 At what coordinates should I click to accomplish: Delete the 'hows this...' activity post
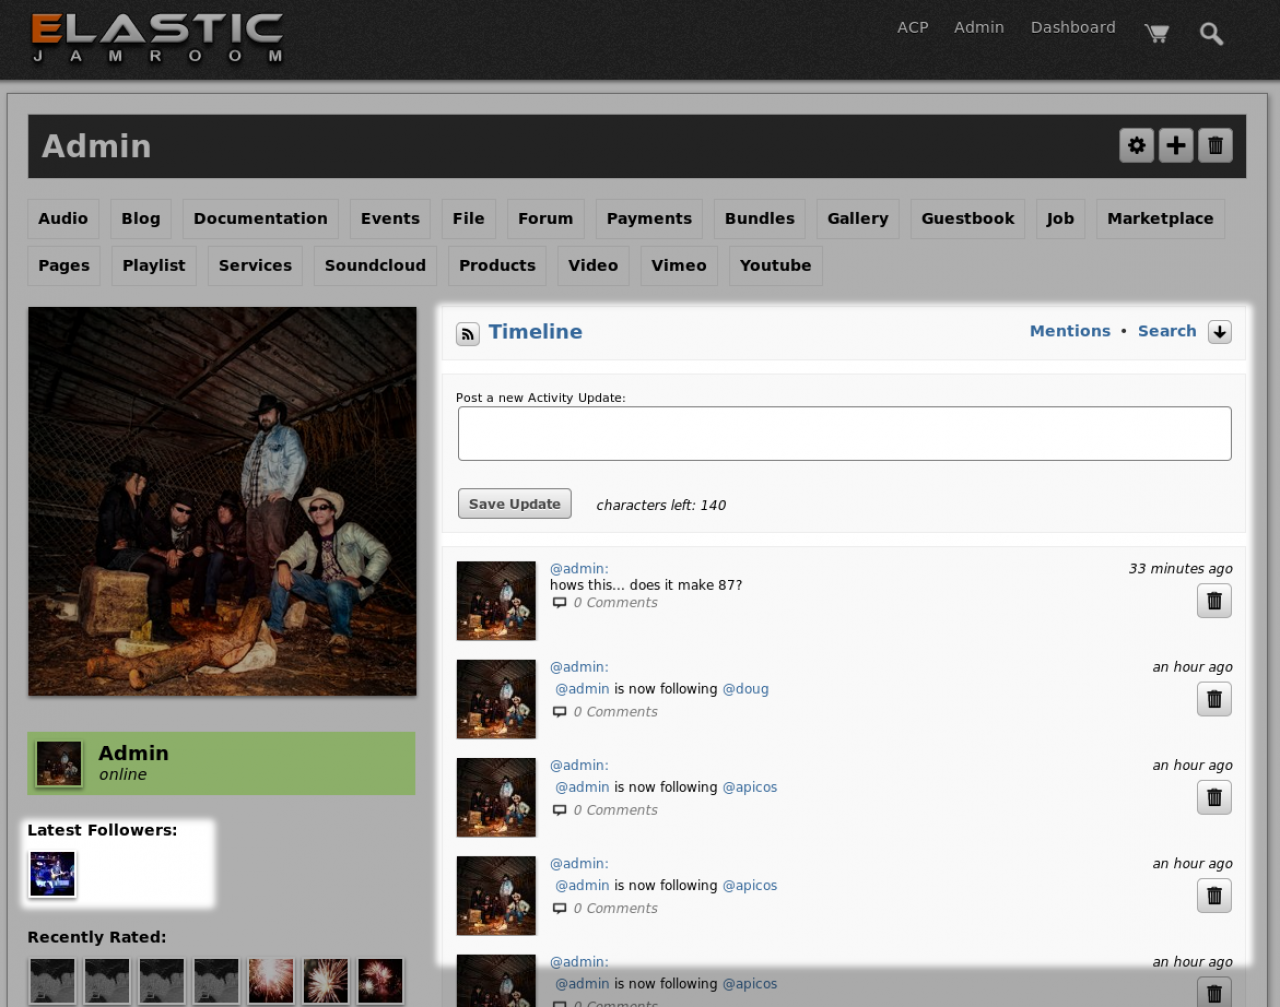(x=1214, y=601)
